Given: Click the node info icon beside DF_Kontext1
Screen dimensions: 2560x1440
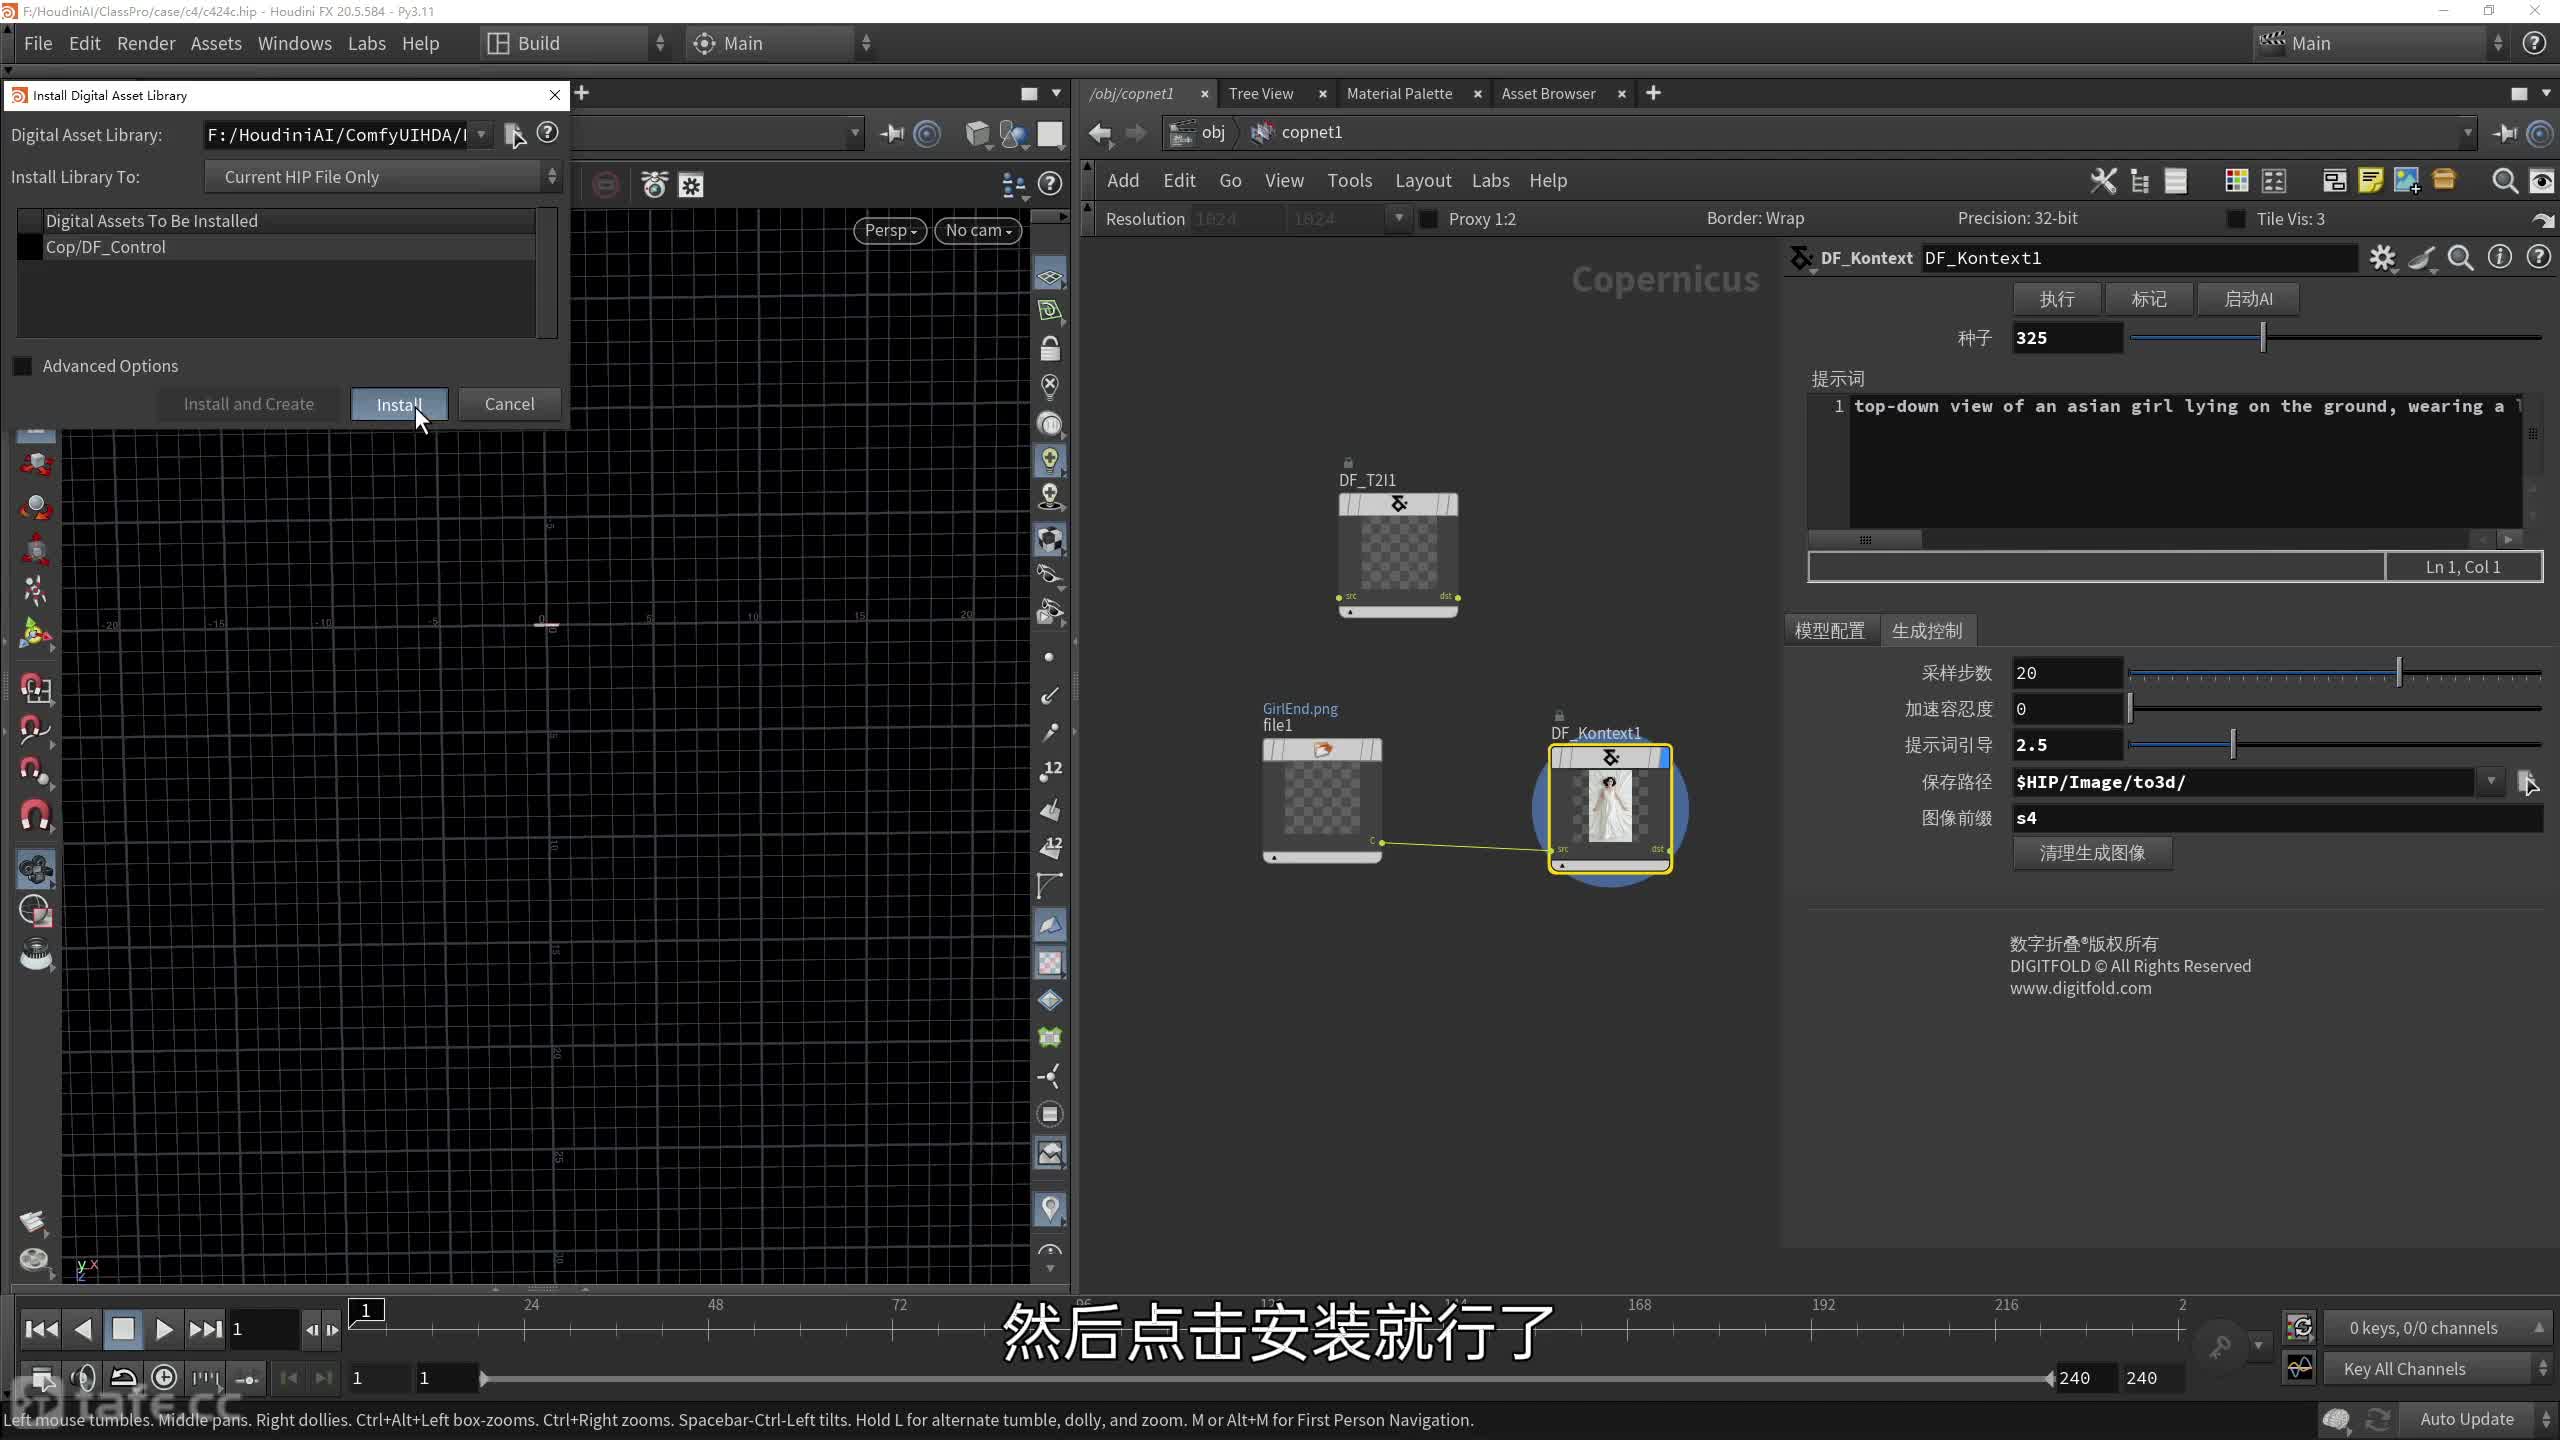Looking at the screenshot, I should [2499, 258].
